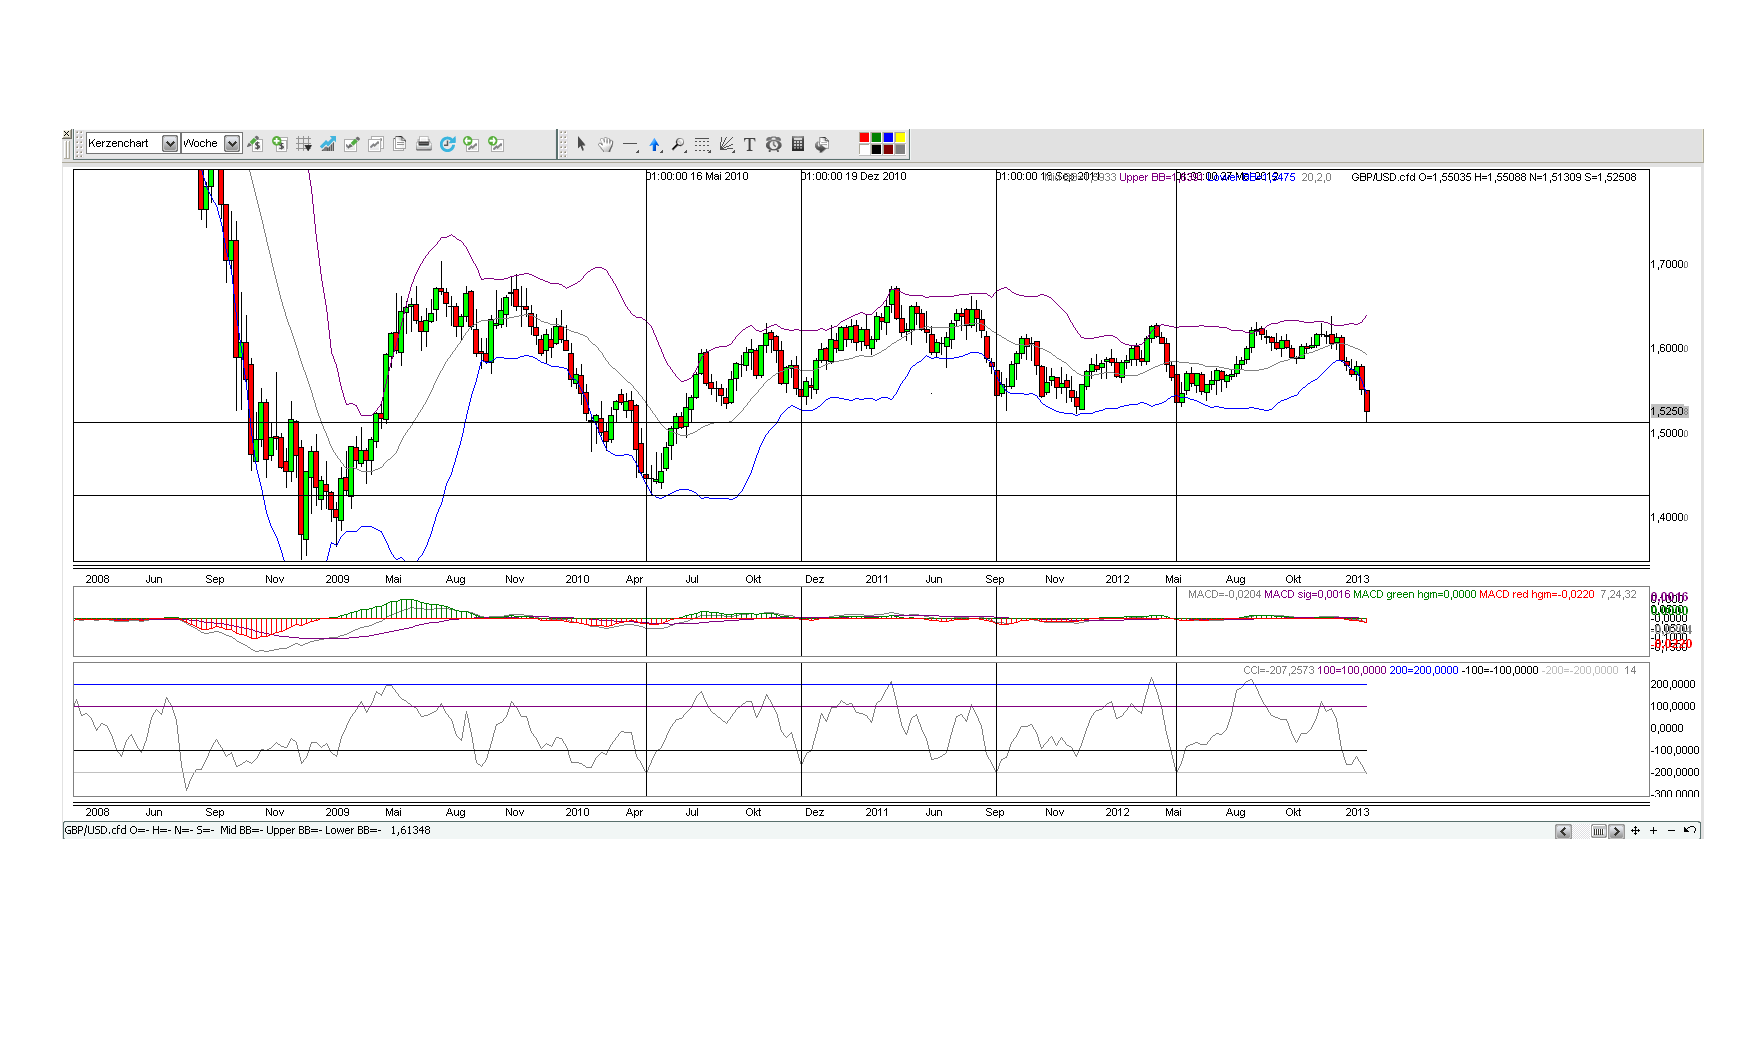Viewport: 1764px width, 1043px height.
Task: Open the grid options dropdown icon
Action: click(x=304, y=144)
